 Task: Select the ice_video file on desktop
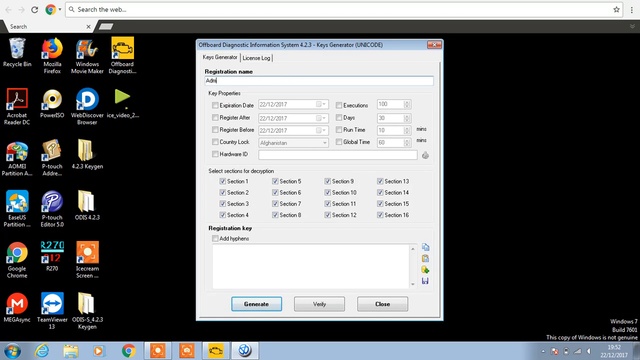tap(122, 104)
